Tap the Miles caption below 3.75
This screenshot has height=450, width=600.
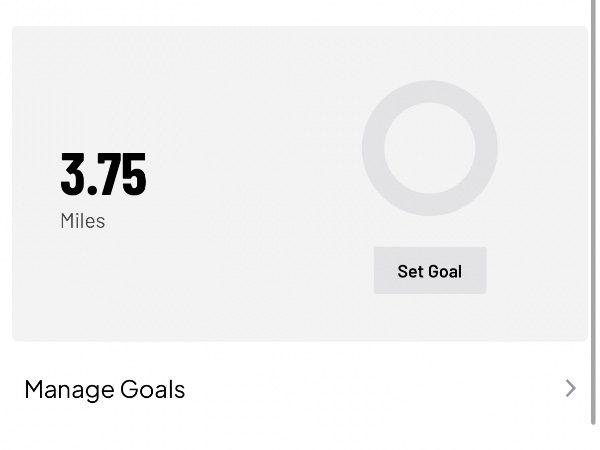pos(83,221)
